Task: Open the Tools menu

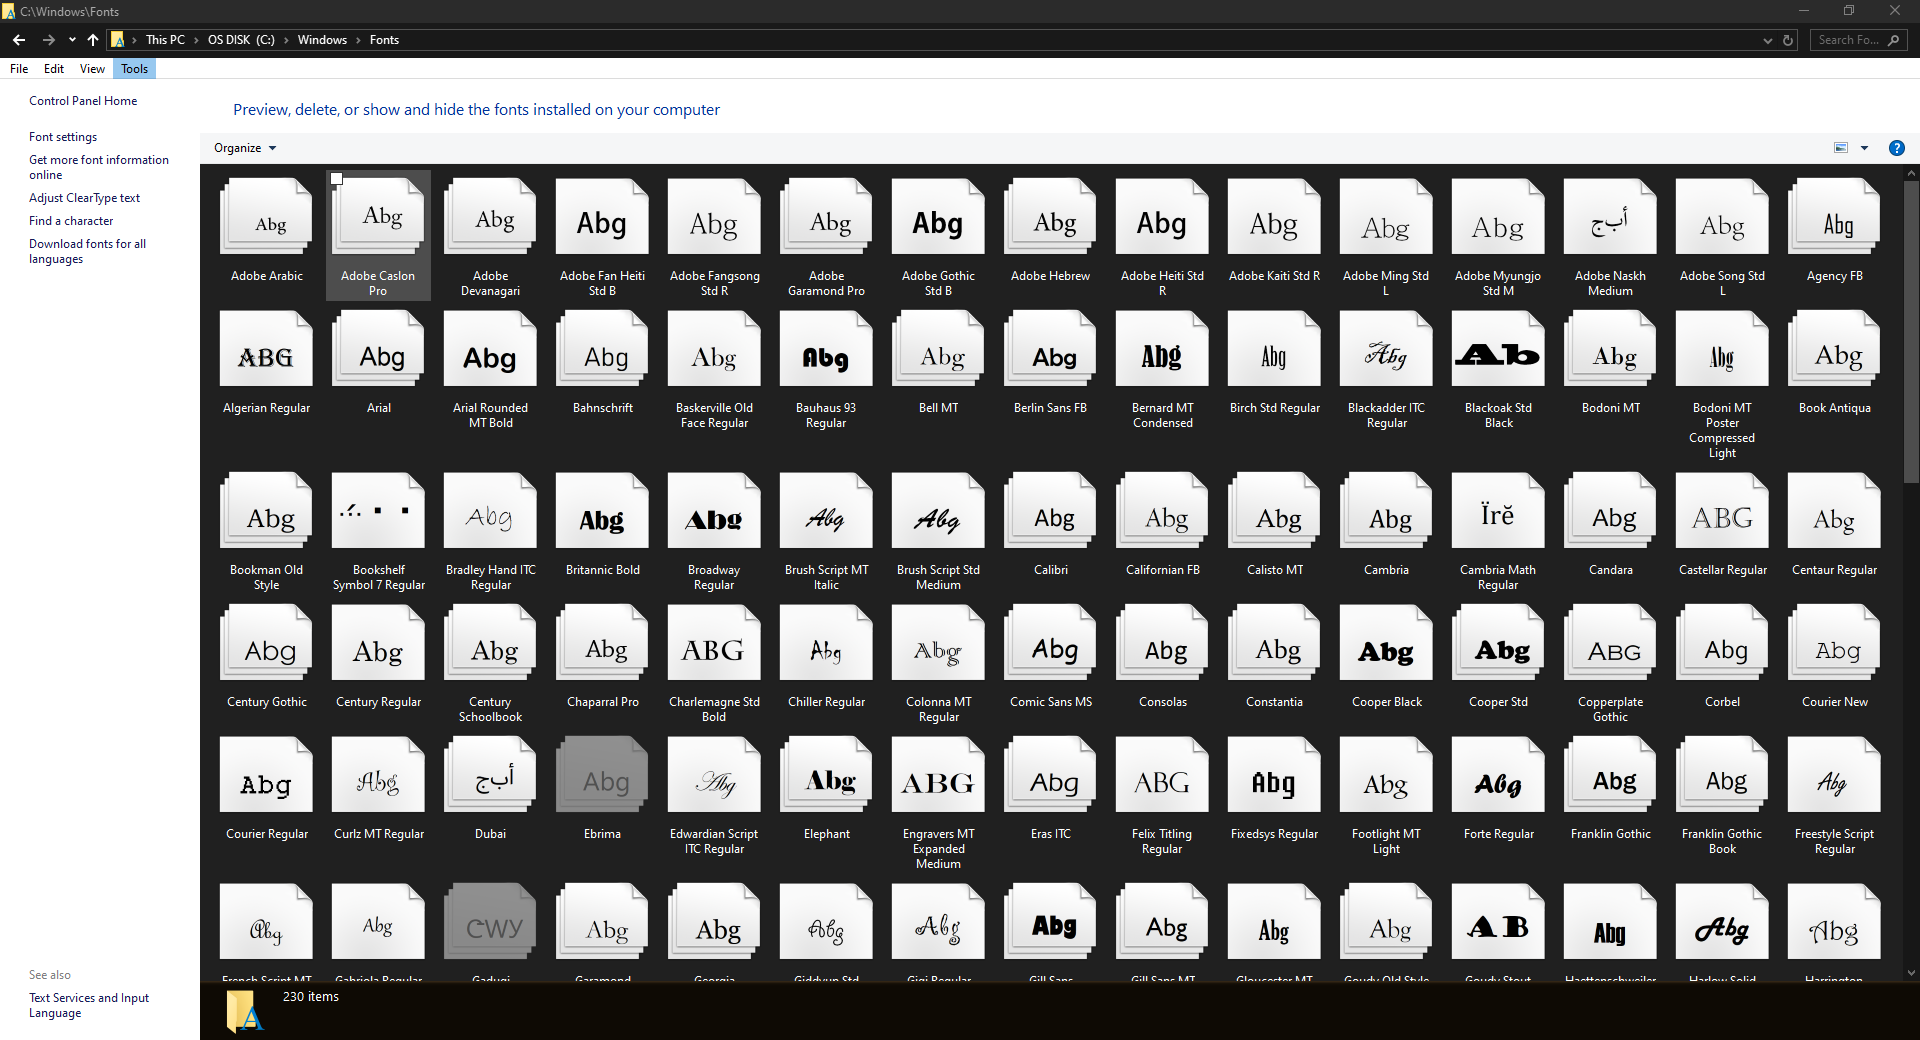Action: point(134,69)
